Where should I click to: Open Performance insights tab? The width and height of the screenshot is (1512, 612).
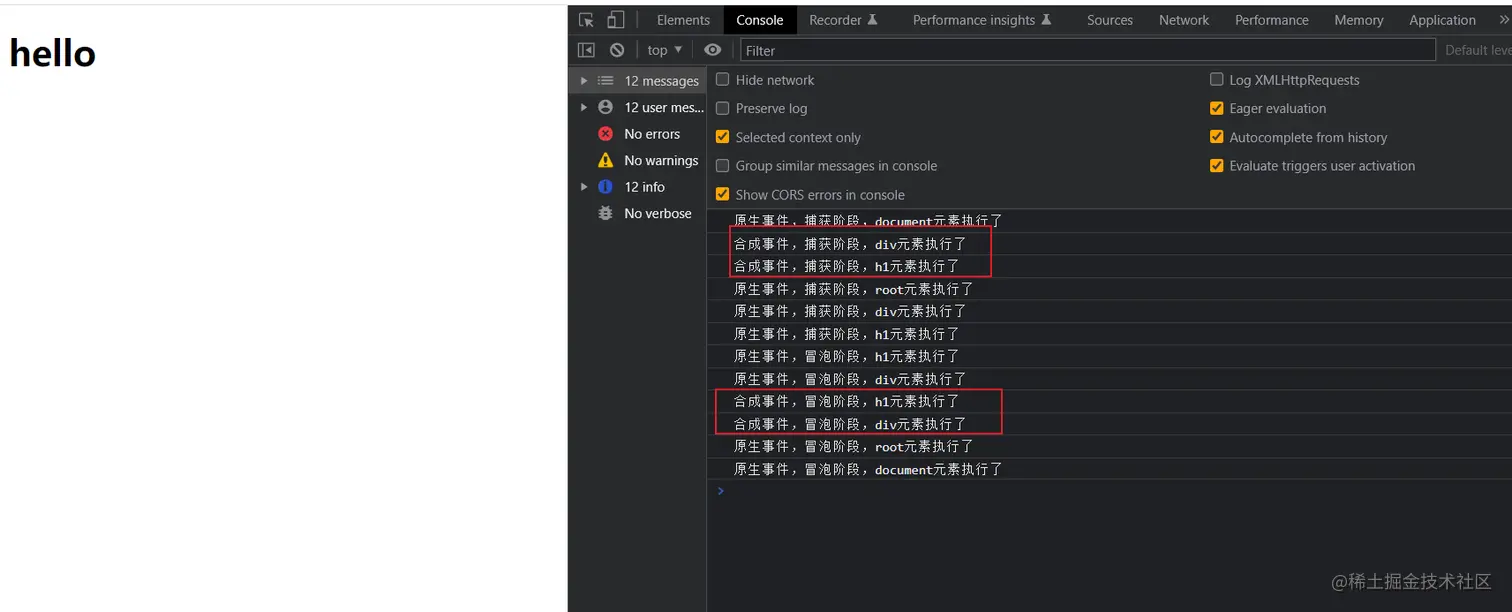tap(982, 20)
